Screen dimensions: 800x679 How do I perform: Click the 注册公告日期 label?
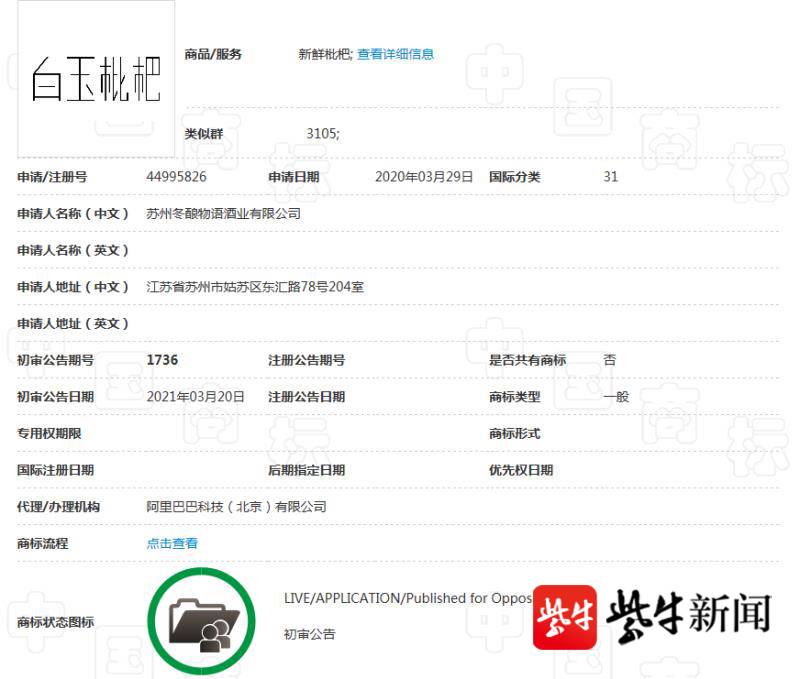click(x=307, y=396)
